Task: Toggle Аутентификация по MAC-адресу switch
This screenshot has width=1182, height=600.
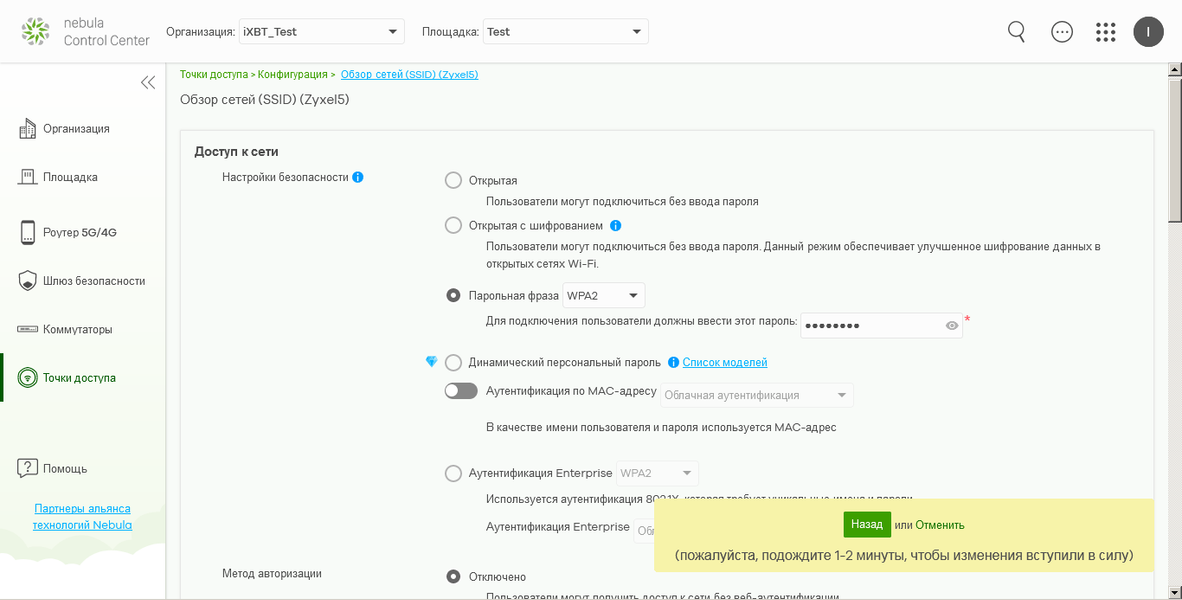Action: click(461, 391)
